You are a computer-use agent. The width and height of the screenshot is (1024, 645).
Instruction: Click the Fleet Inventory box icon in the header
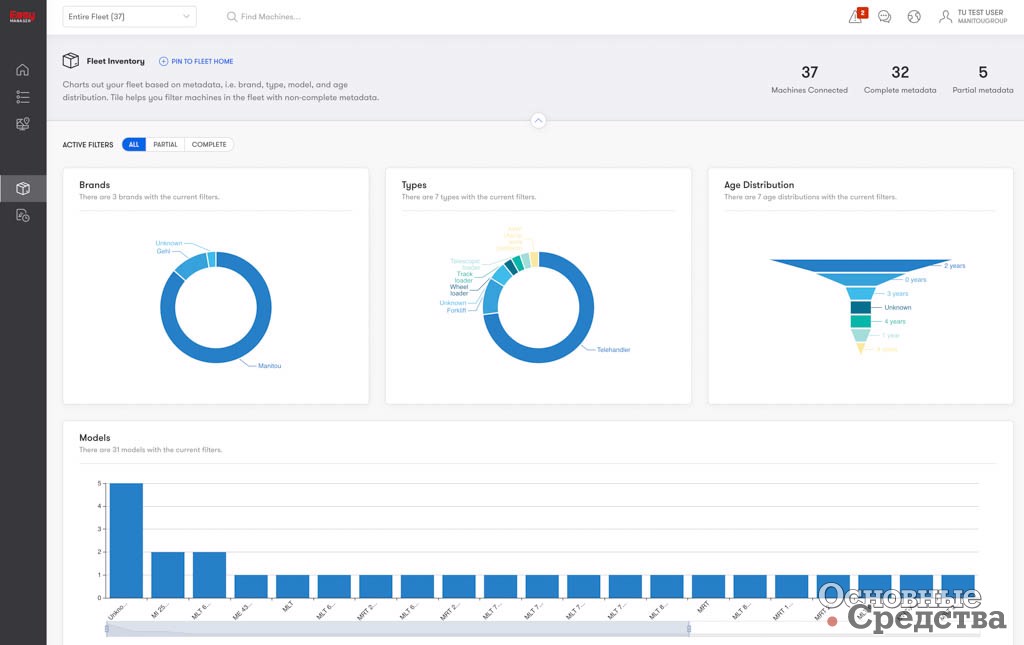pyautogui.click(x=71, y=61)
